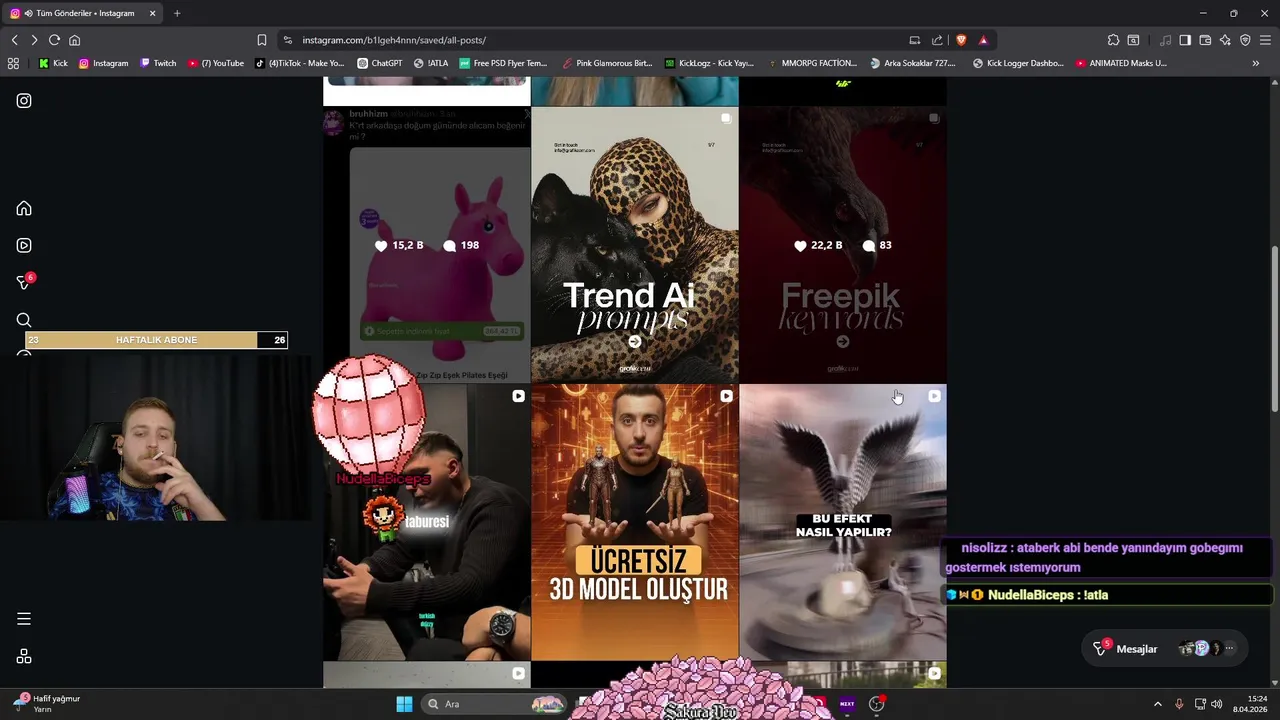1280x720 pixels.
Task: Open the Kick Logger Dashbo... bookmark
Action: click(1018, 63)
